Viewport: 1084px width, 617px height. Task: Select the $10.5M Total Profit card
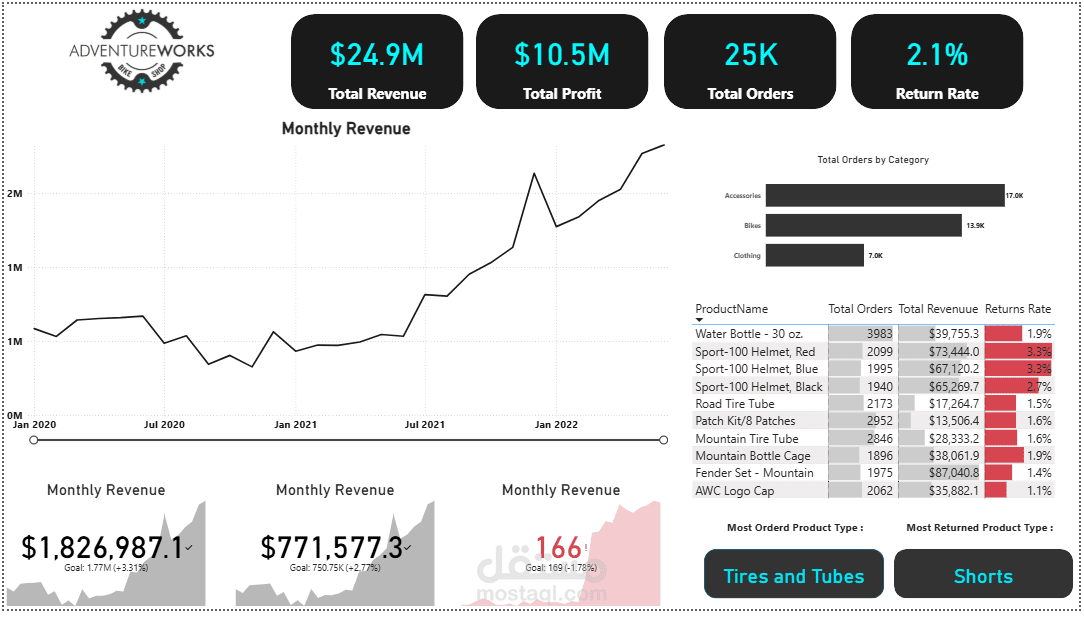pos(562,62)
